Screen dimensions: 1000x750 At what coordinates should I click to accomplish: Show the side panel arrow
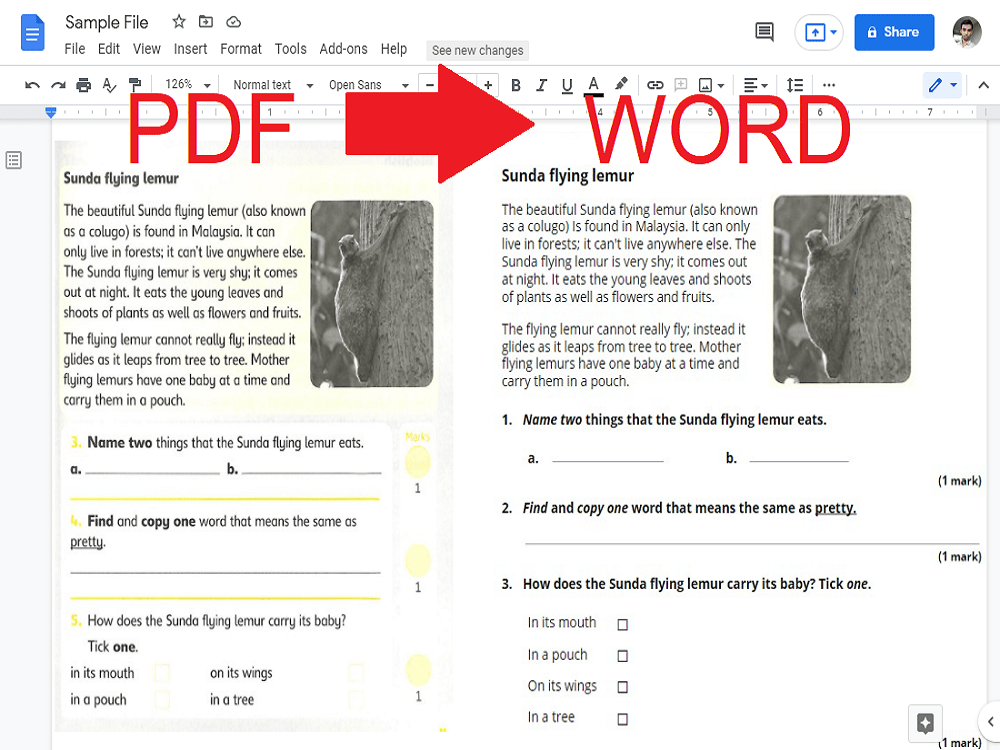[x=990, y=721]
